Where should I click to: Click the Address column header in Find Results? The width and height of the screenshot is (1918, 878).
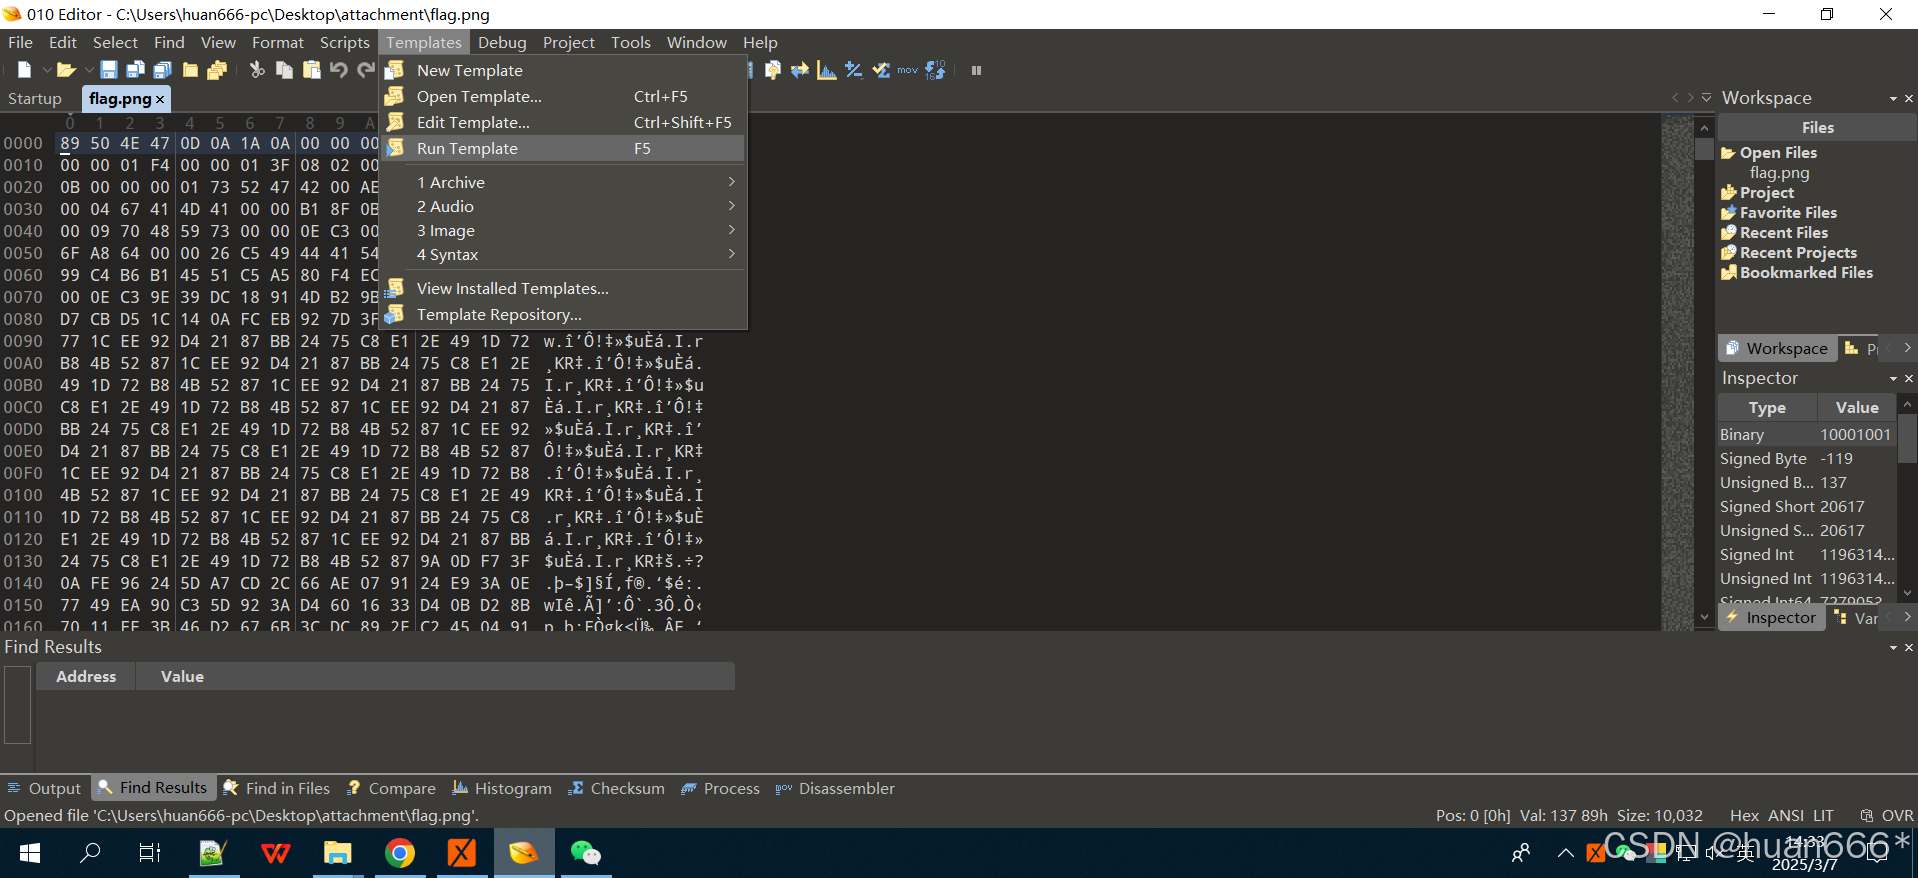[86, 676]
